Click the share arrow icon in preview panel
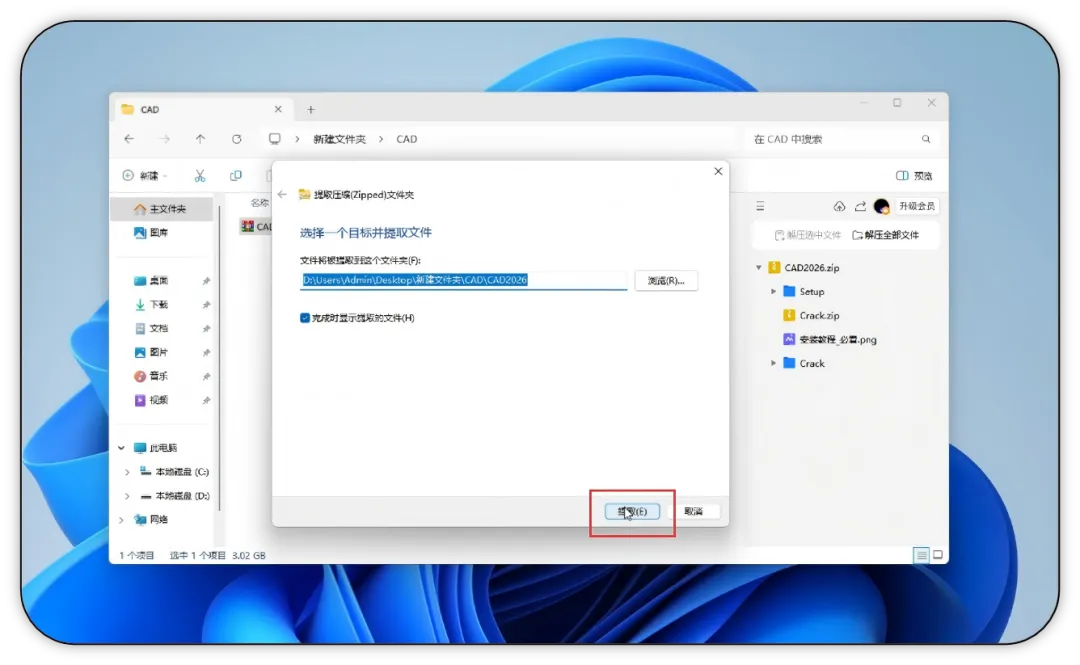 tap(860, 206)
